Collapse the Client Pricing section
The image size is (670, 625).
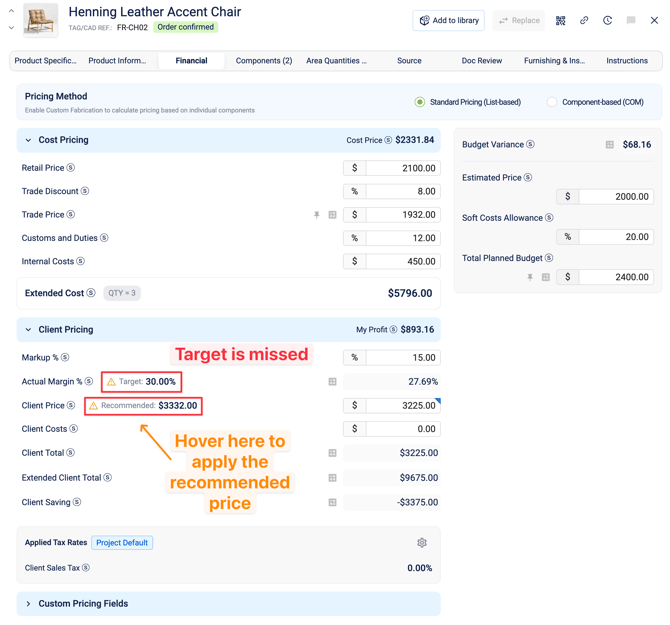click(28, 330)
